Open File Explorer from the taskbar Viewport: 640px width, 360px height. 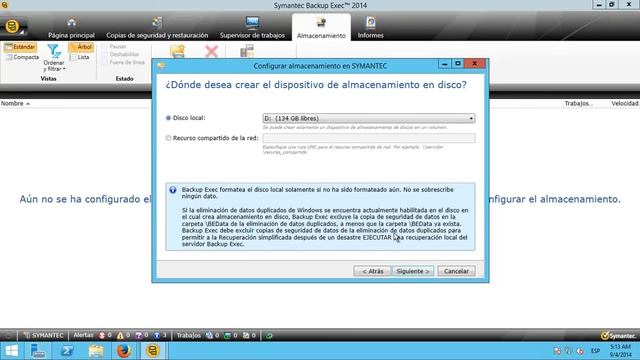point(96,351)
